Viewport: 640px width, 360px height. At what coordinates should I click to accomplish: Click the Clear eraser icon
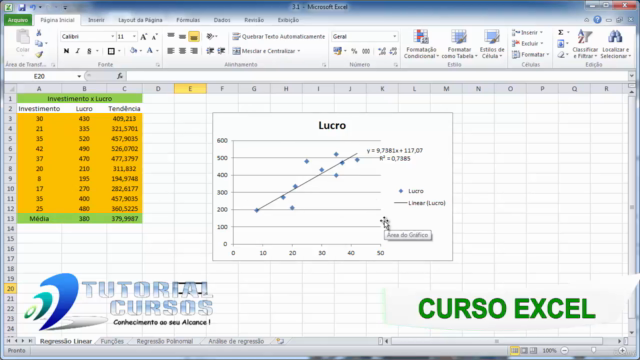coord(561,54)
